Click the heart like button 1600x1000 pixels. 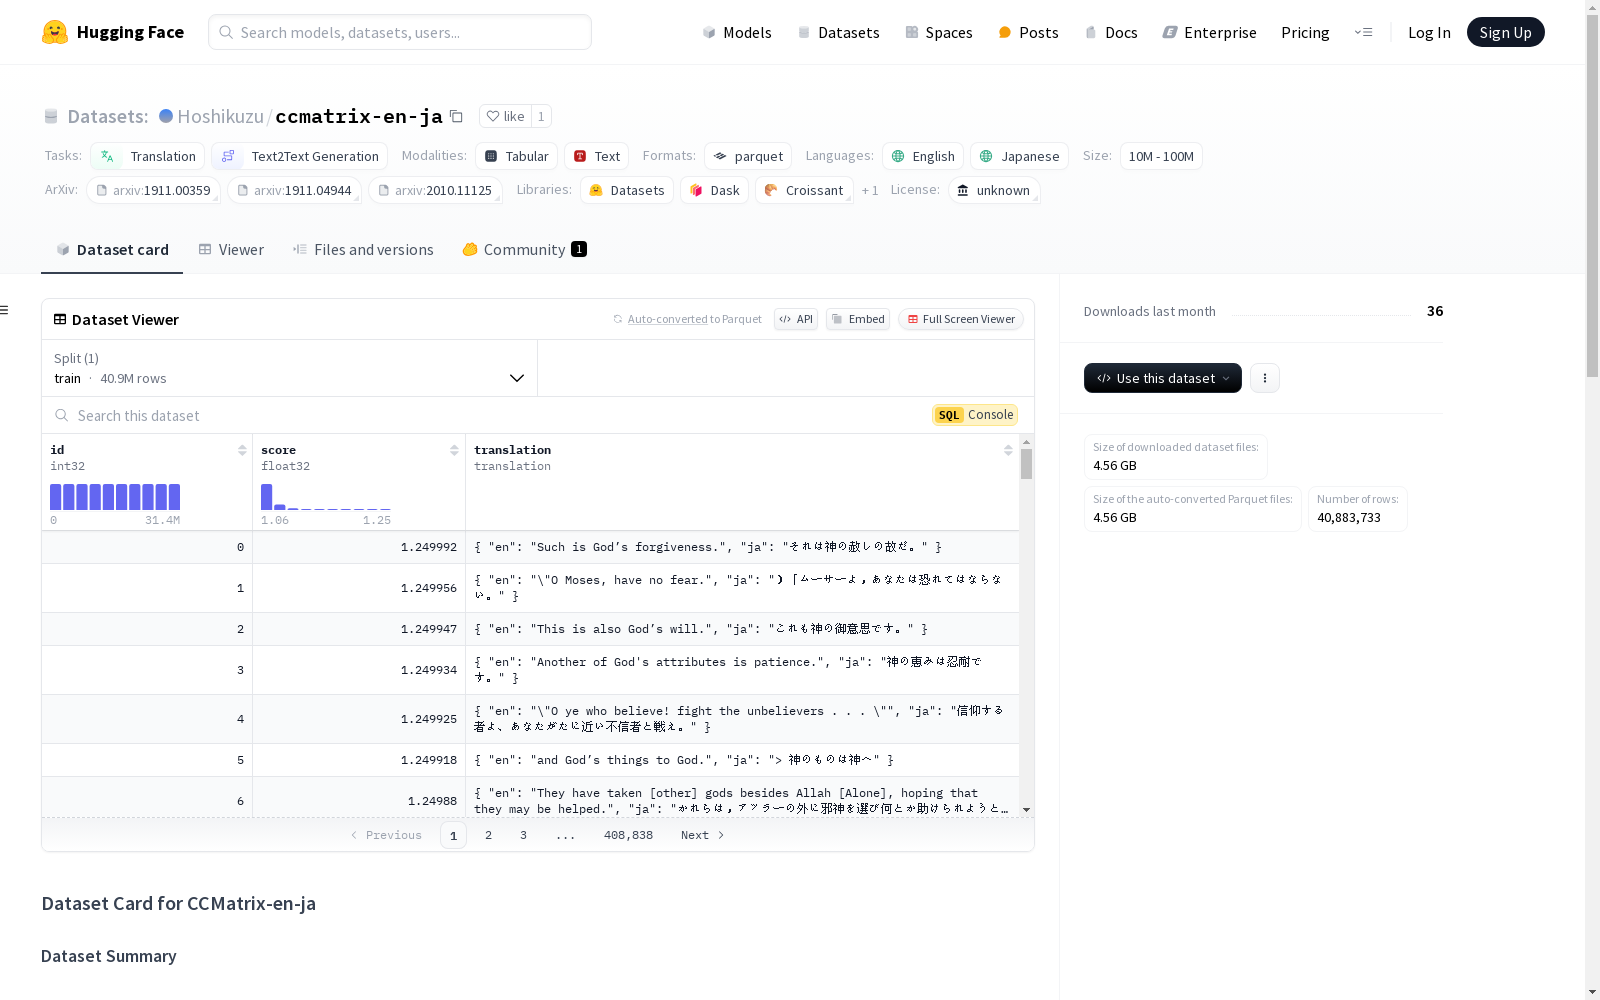point(505,116)
